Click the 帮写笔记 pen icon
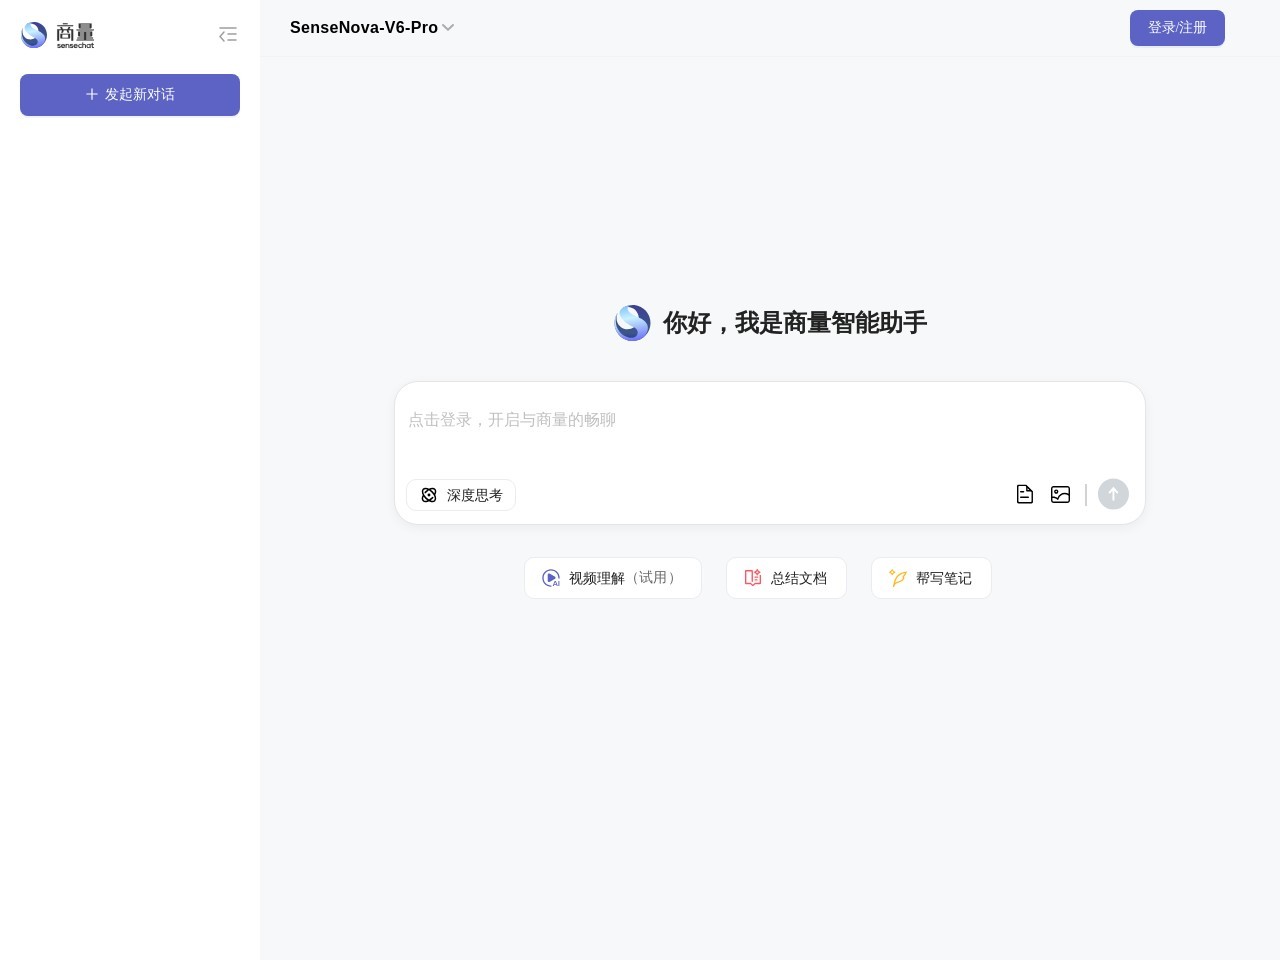 (x=898, y=578)
